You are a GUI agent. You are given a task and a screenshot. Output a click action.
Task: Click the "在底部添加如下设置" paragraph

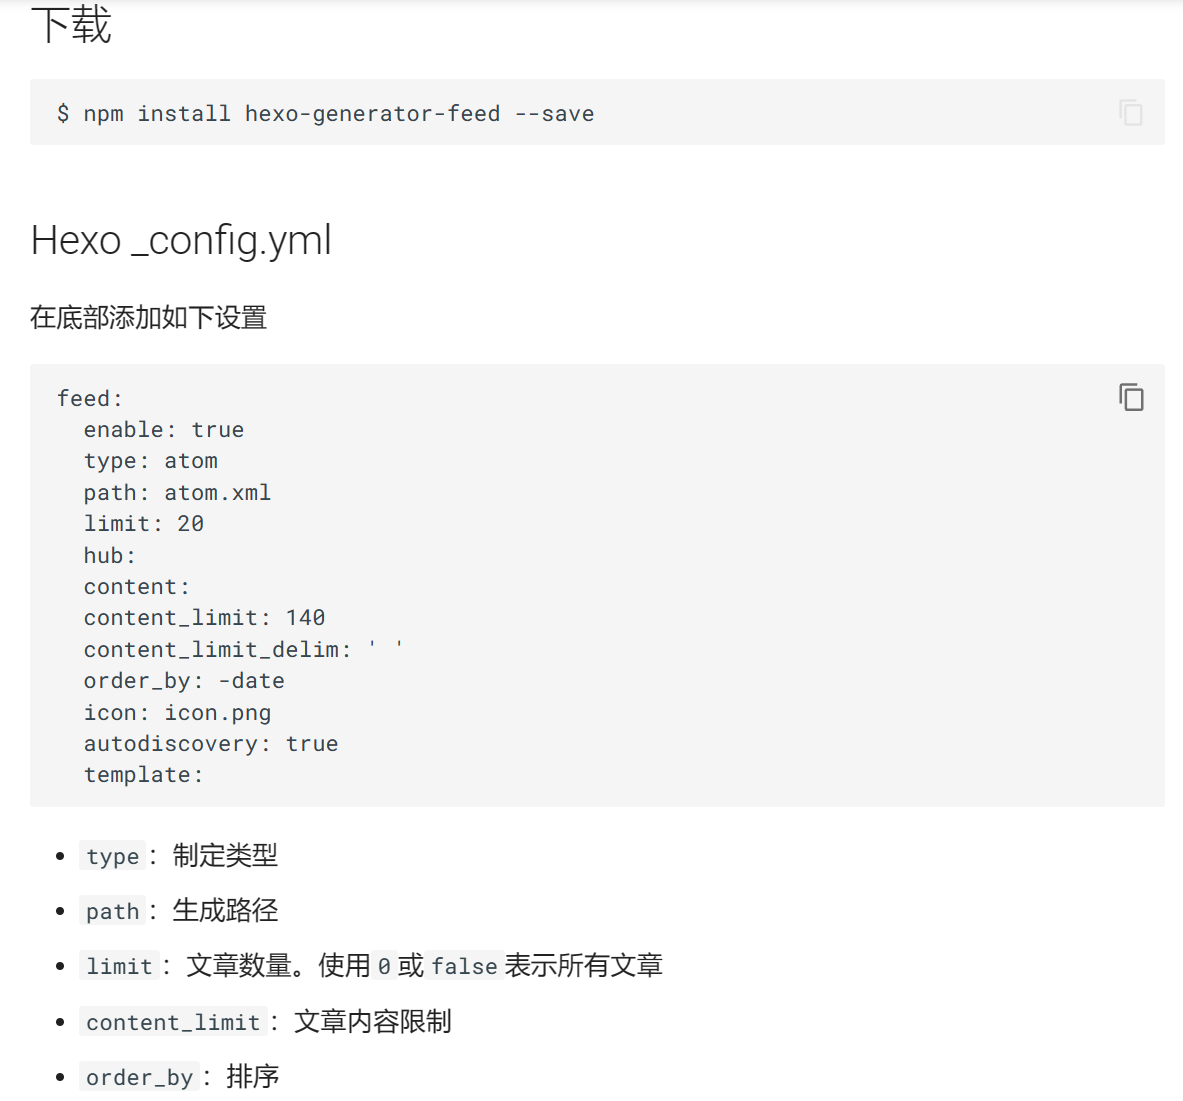(x=148, y=318)
